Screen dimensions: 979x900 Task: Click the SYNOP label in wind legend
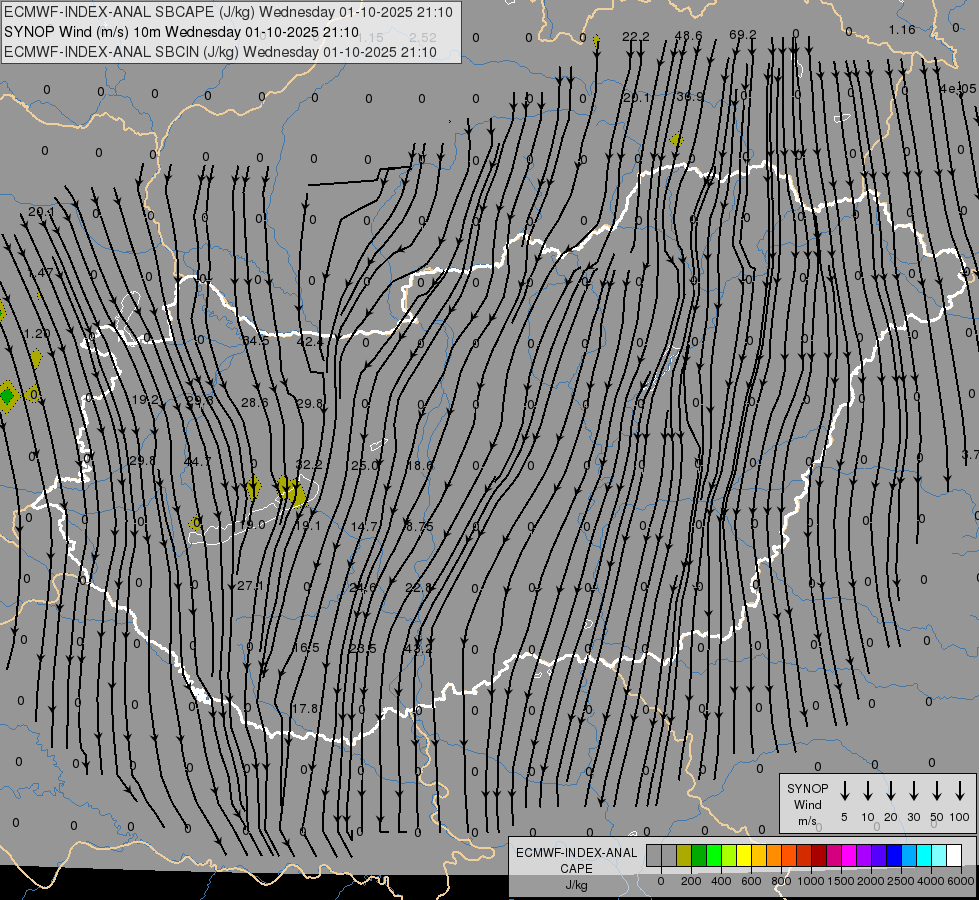pyautogui.click(x=807, y=788)
